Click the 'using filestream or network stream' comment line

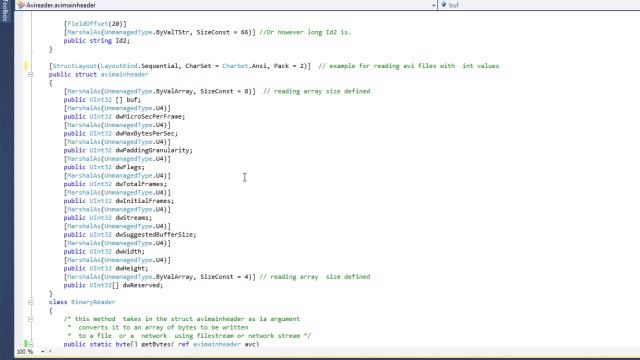[189, 336]
